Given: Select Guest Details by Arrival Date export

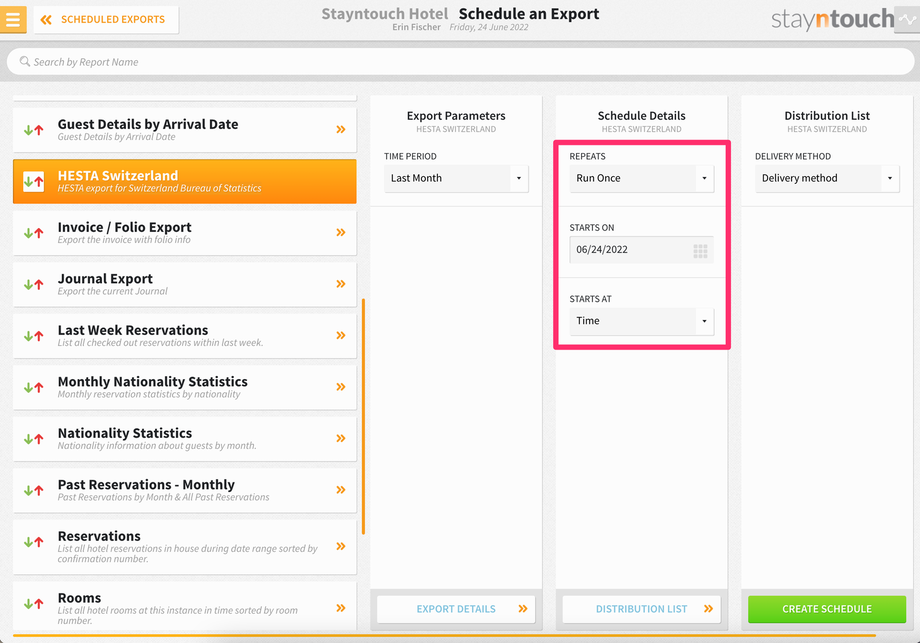Looking at the screenshot, I should (184, 130).
